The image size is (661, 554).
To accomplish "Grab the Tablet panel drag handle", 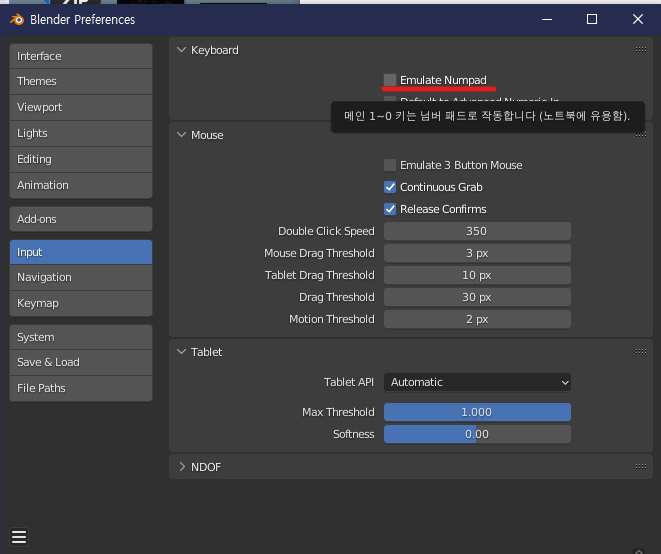I will (x=641, y=352).
